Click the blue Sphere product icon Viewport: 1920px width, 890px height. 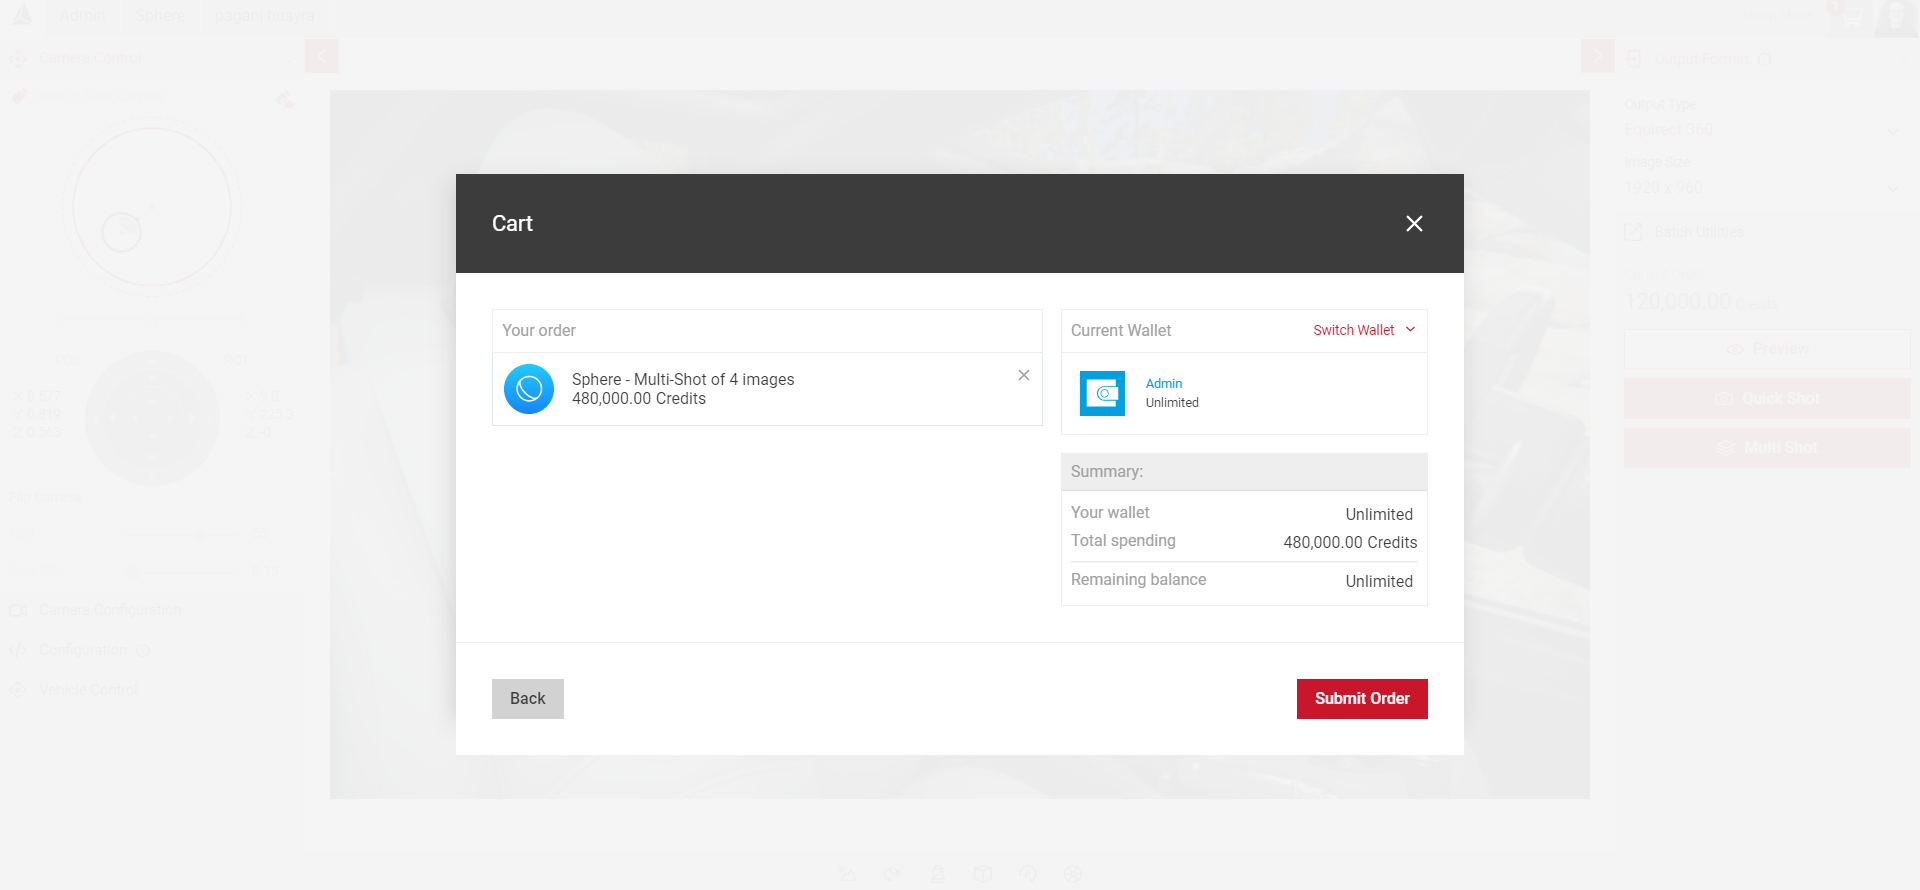(529, 389)
